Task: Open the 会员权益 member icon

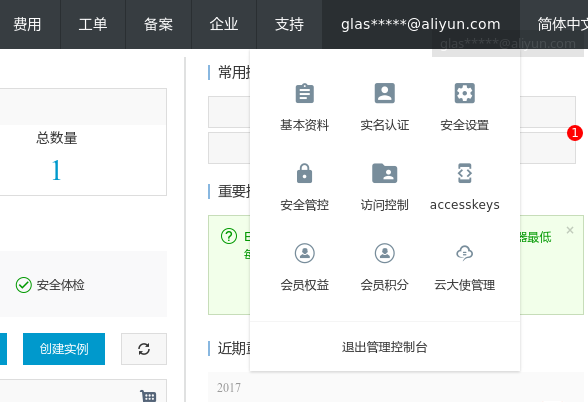Action: (x=304, y=253)
